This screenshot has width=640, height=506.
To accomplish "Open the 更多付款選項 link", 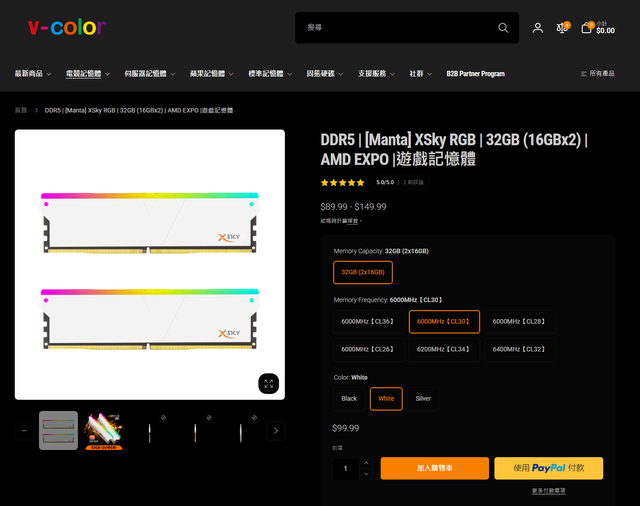I will pyautogui.click(x=549, y=490).
